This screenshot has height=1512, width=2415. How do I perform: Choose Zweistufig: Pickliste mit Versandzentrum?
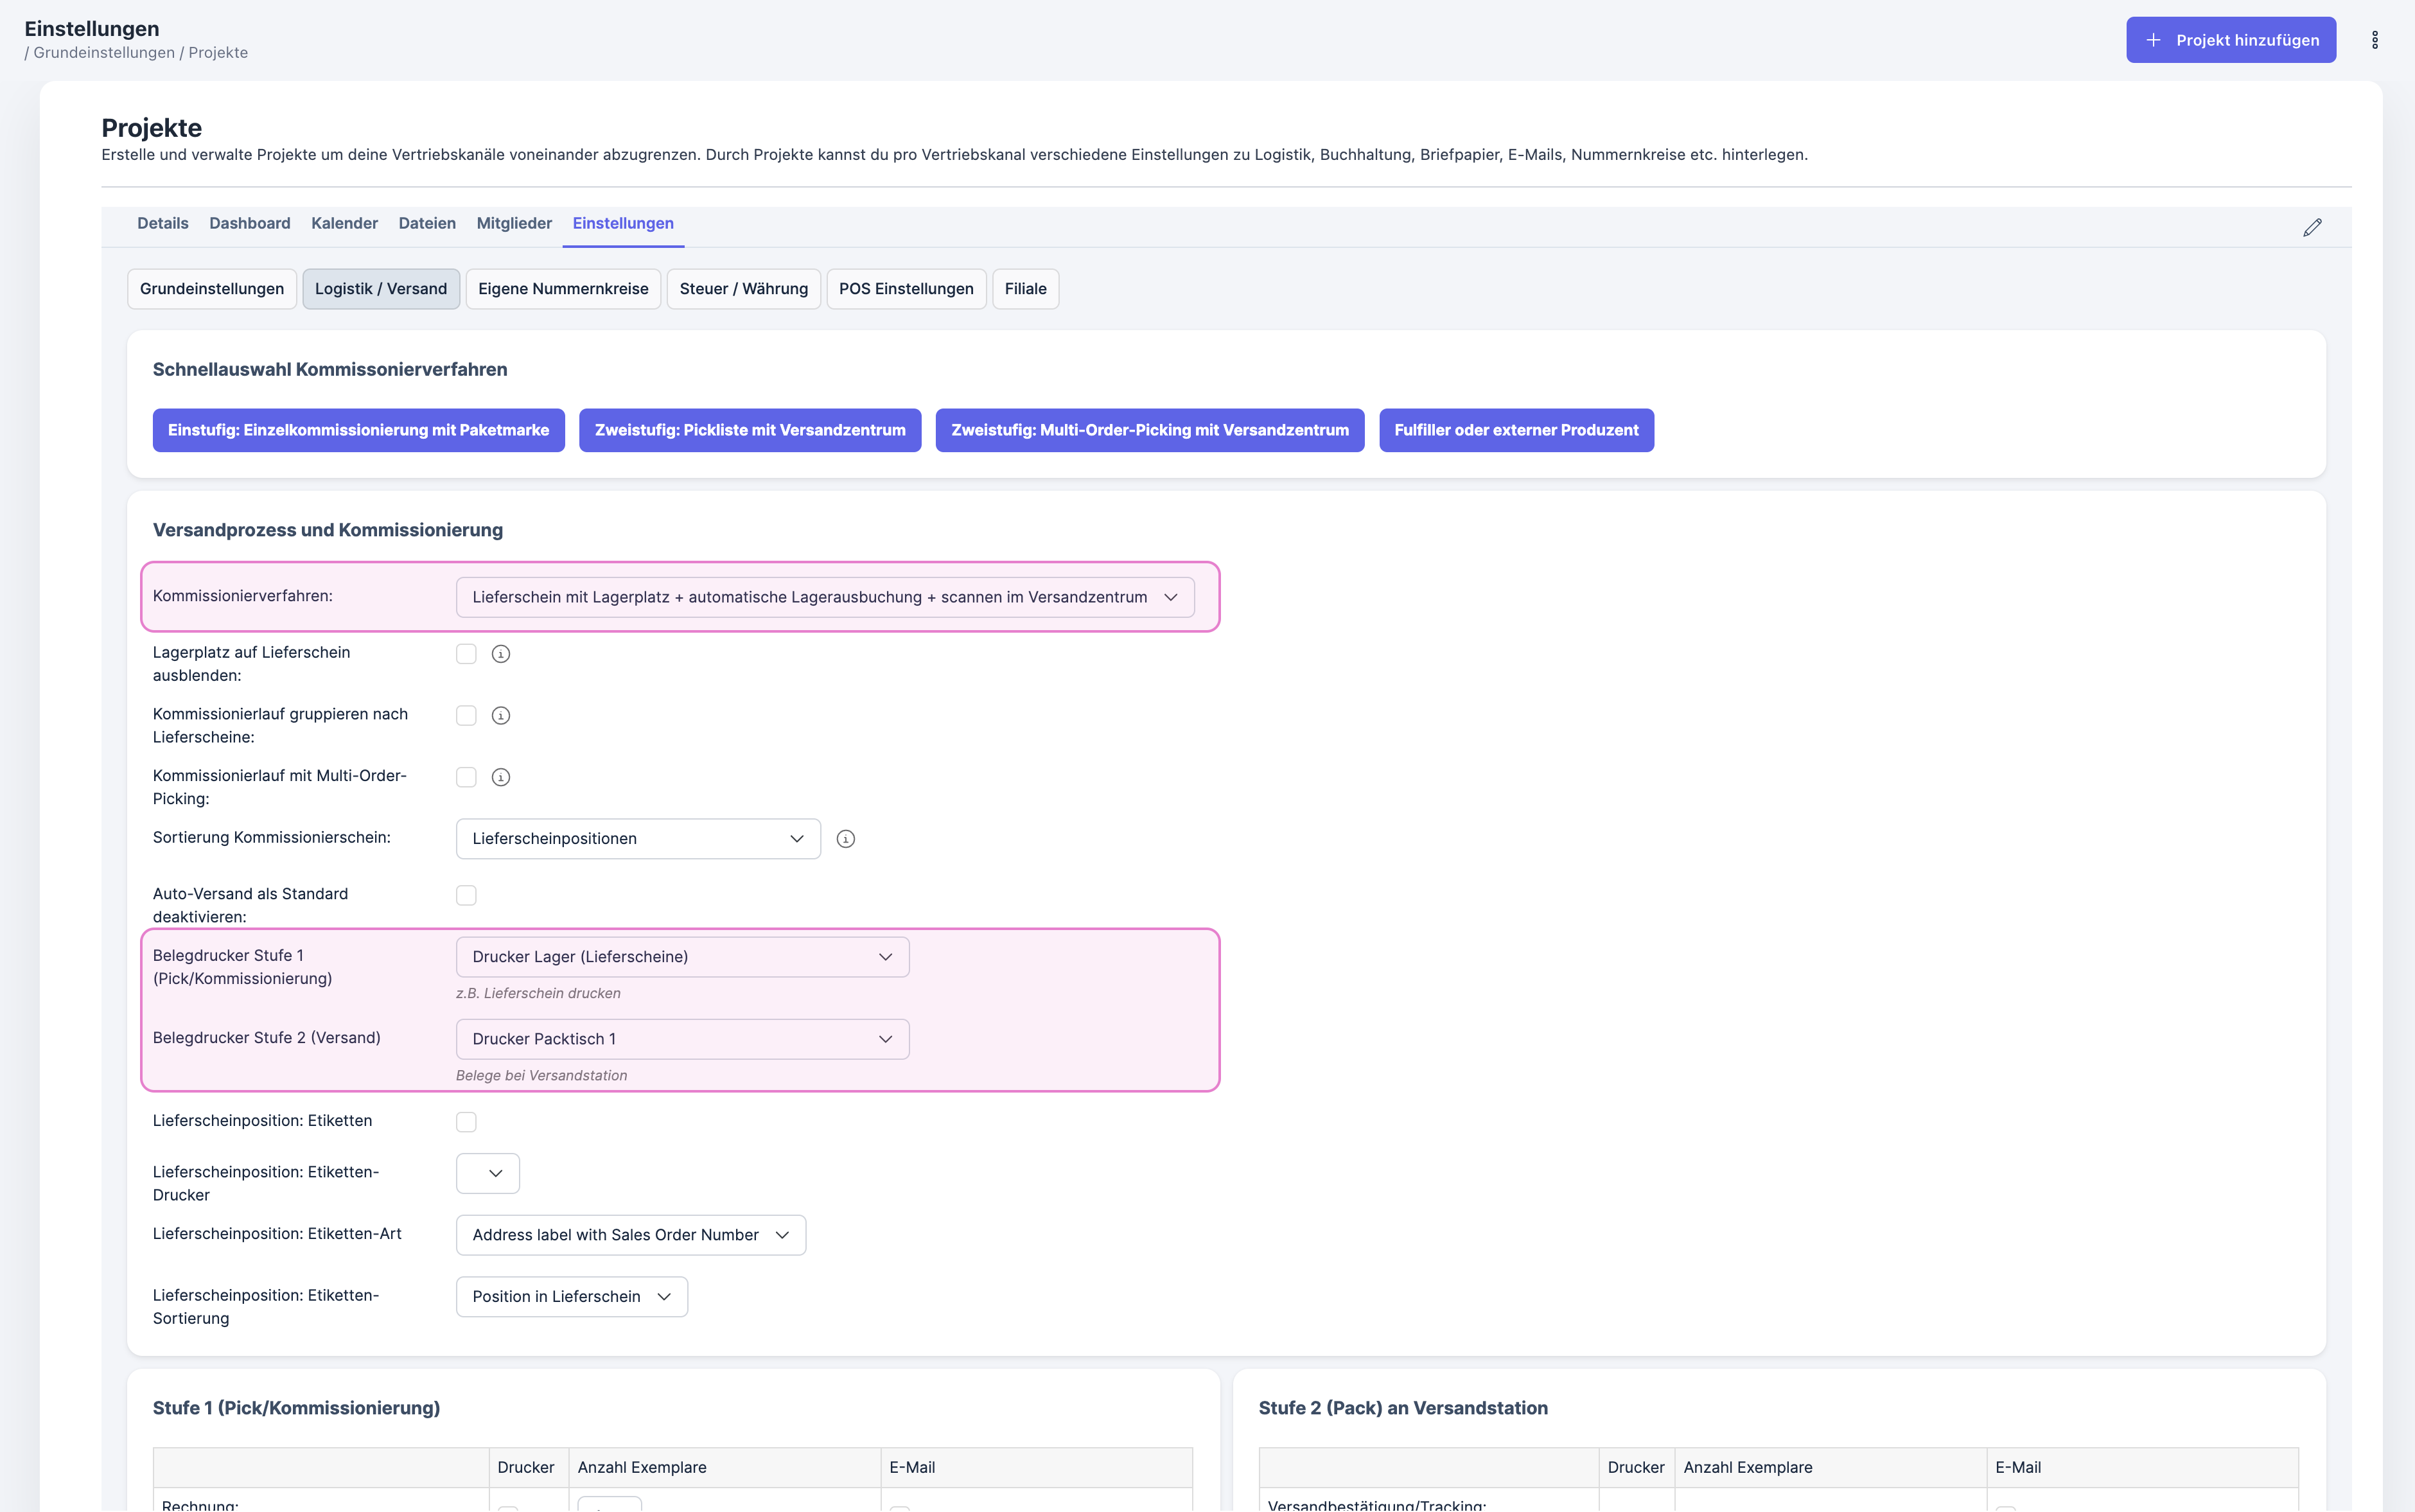tap(749, 430)
